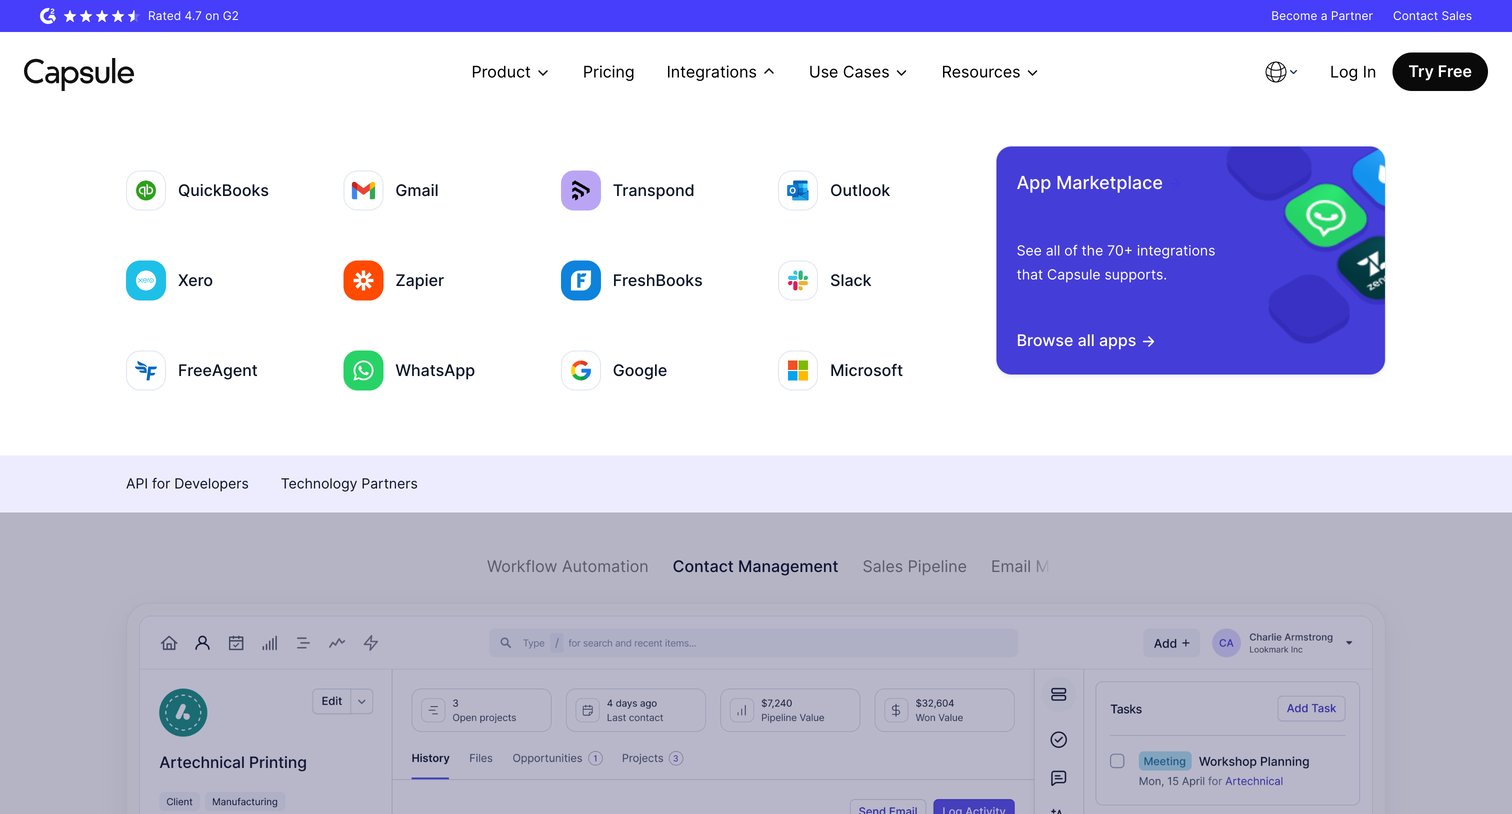Click Become a Partner link

(1321, 16)
